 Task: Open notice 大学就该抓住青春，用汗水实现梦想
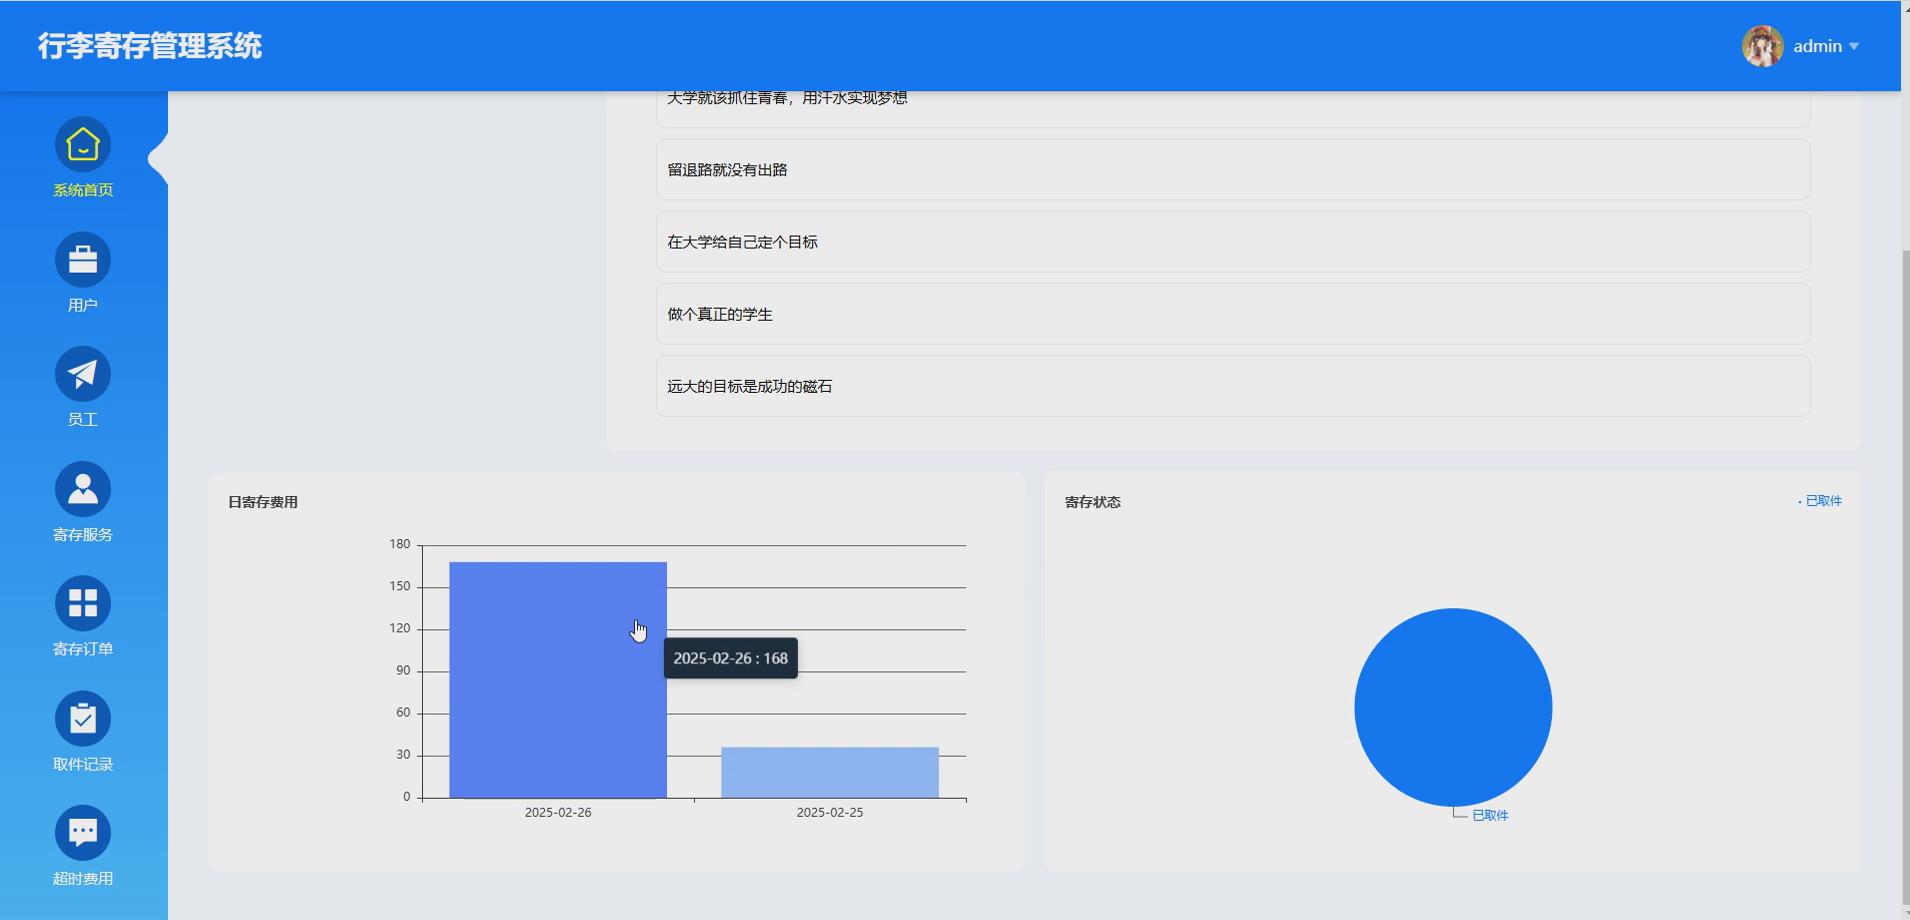tap(1233, 108)
